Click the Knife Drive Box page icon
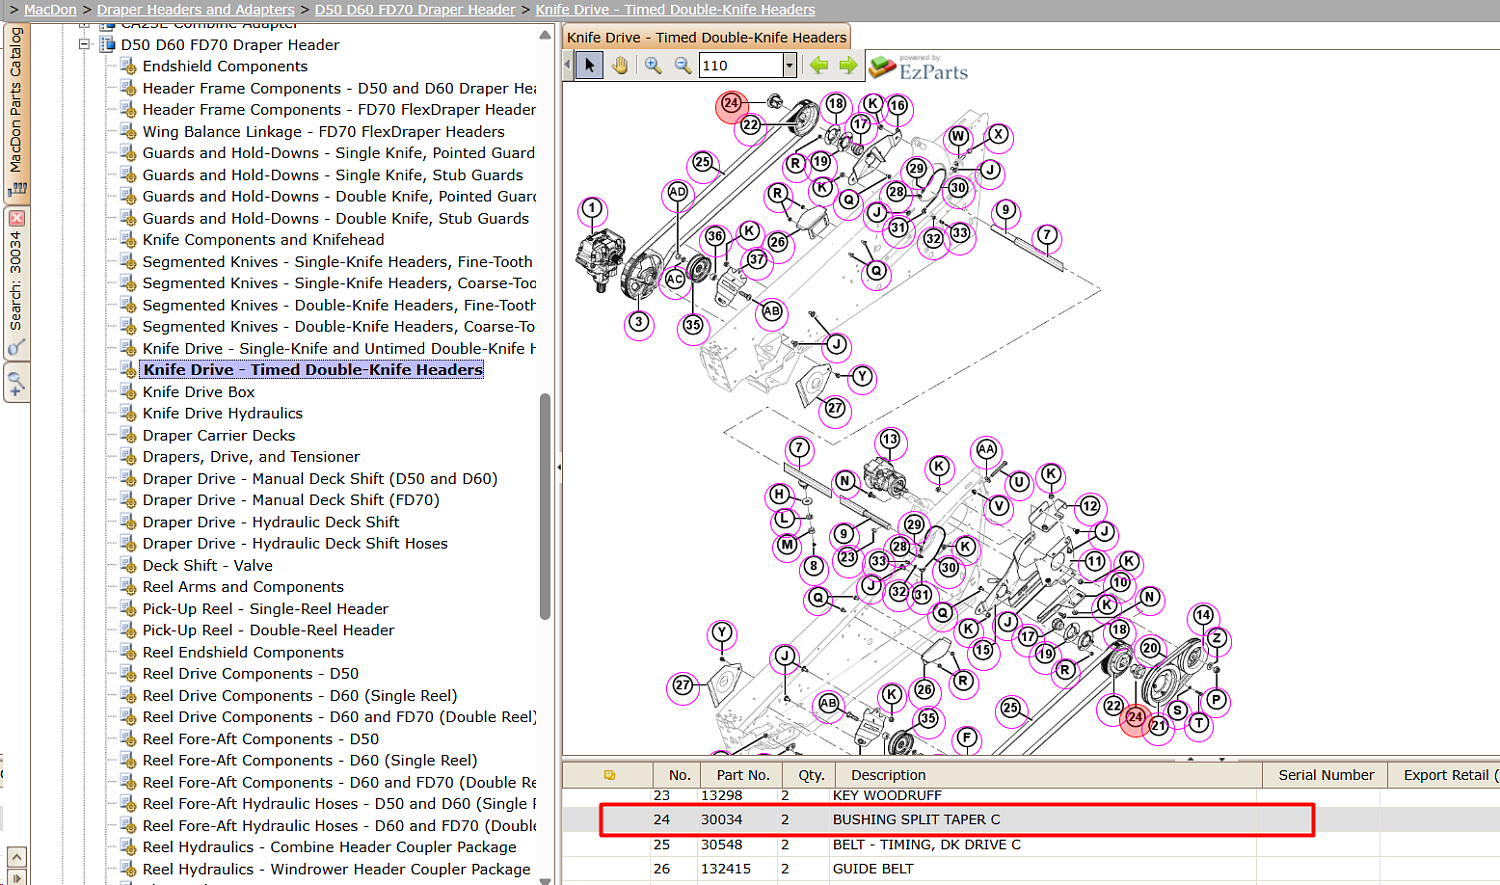Screen dimensions: 1500x885 tap(128, 392)
